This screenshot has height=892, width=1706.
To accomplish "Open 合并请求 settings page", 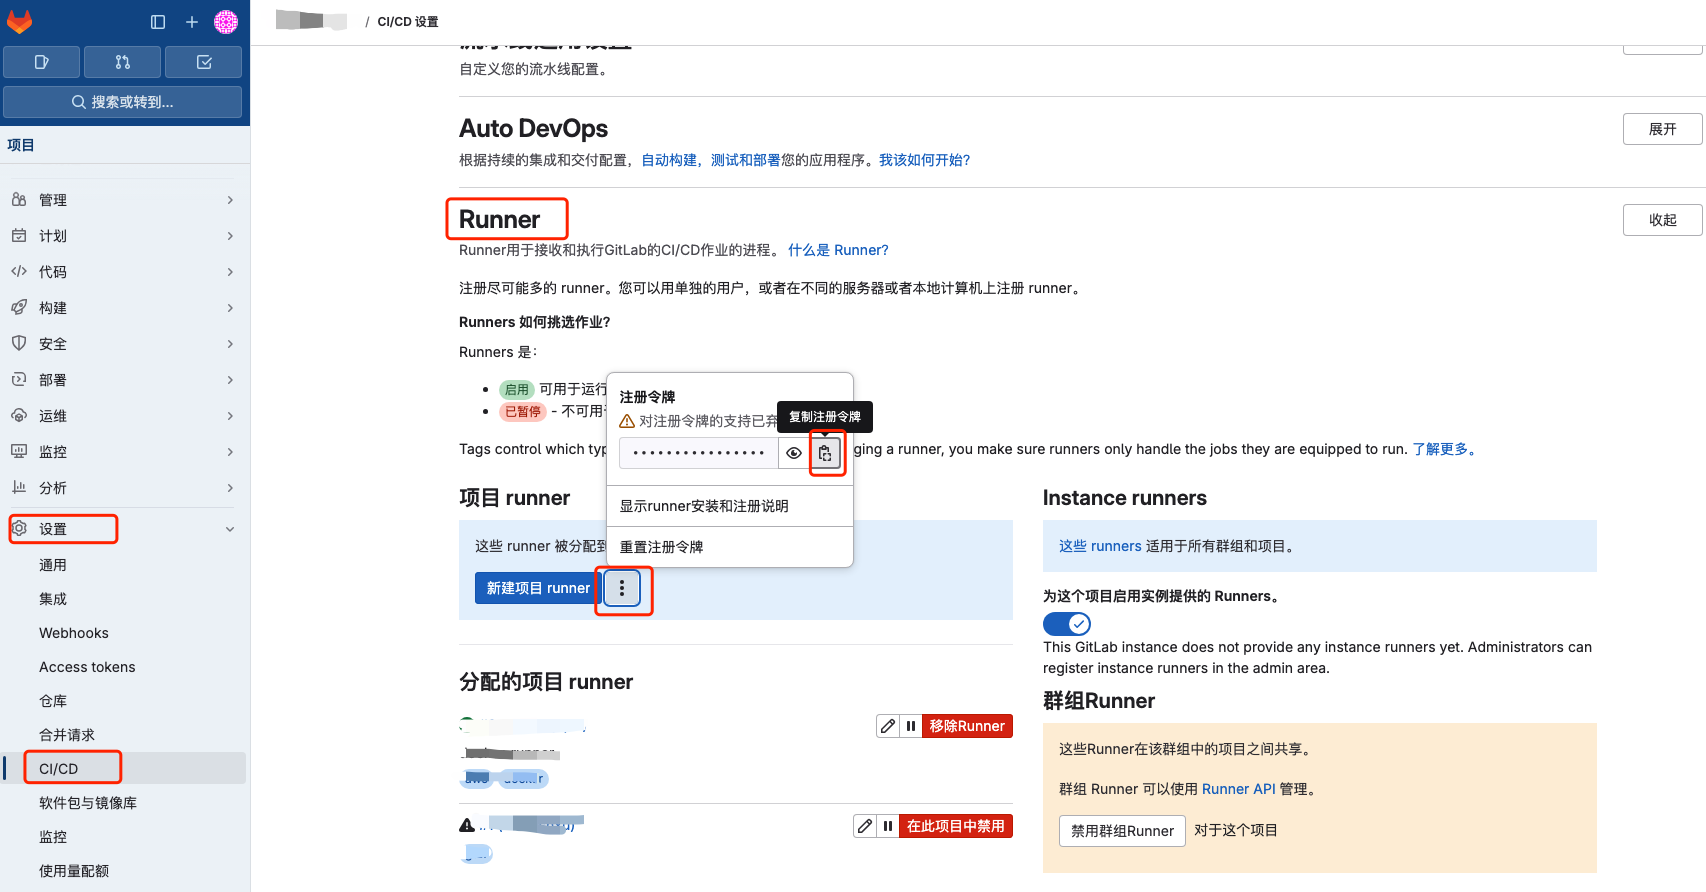I will coord(125,735).
